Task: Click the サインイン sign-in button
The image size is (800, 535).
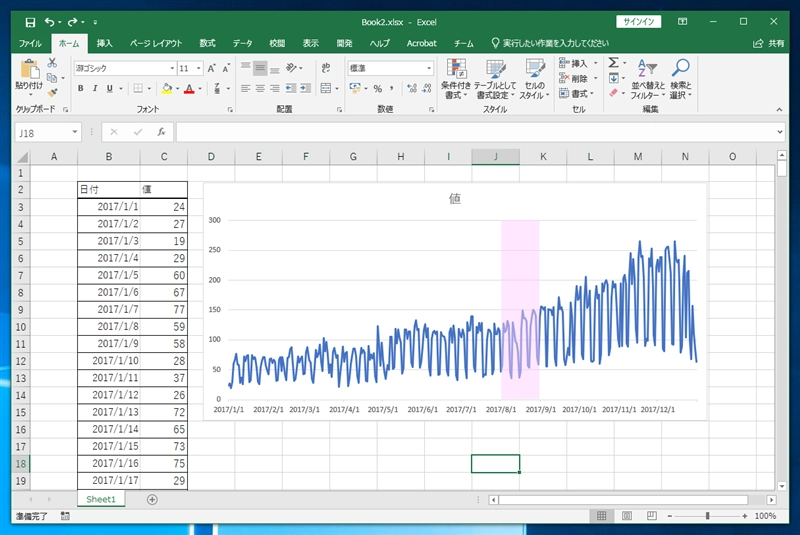Action: click(x=639, y=21)
